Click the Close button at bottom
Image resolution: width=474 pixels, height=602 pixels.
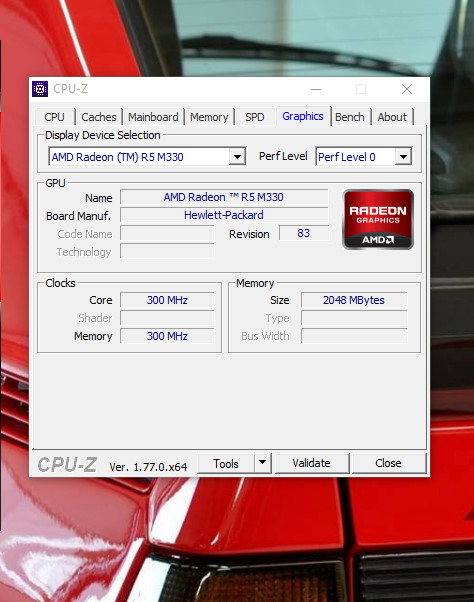pos(388,463)
